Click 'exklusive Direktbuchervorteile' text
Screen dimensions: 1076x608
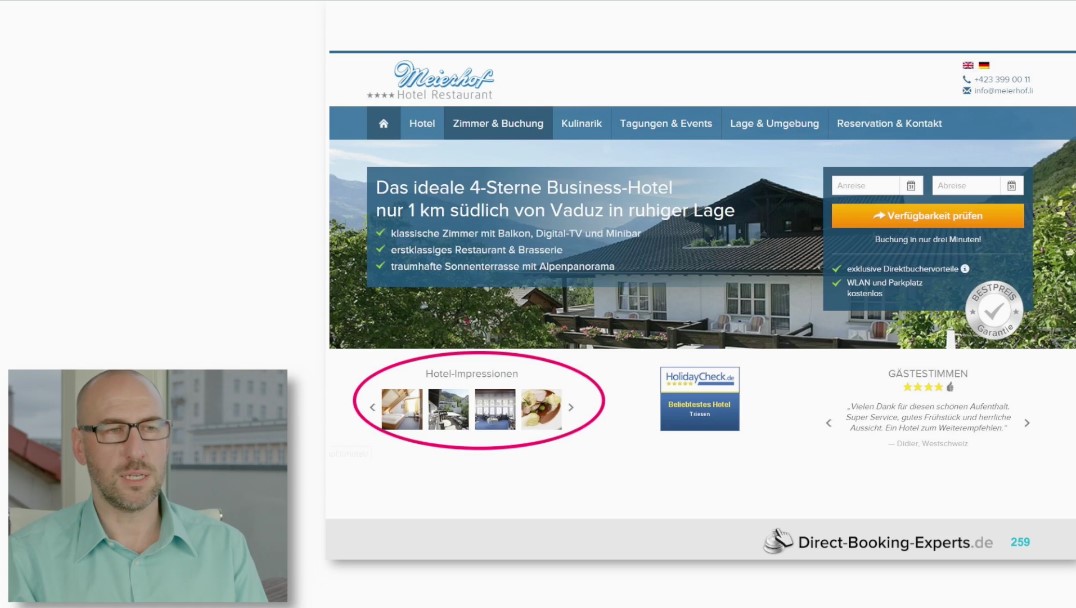click(x=902, y=269)
